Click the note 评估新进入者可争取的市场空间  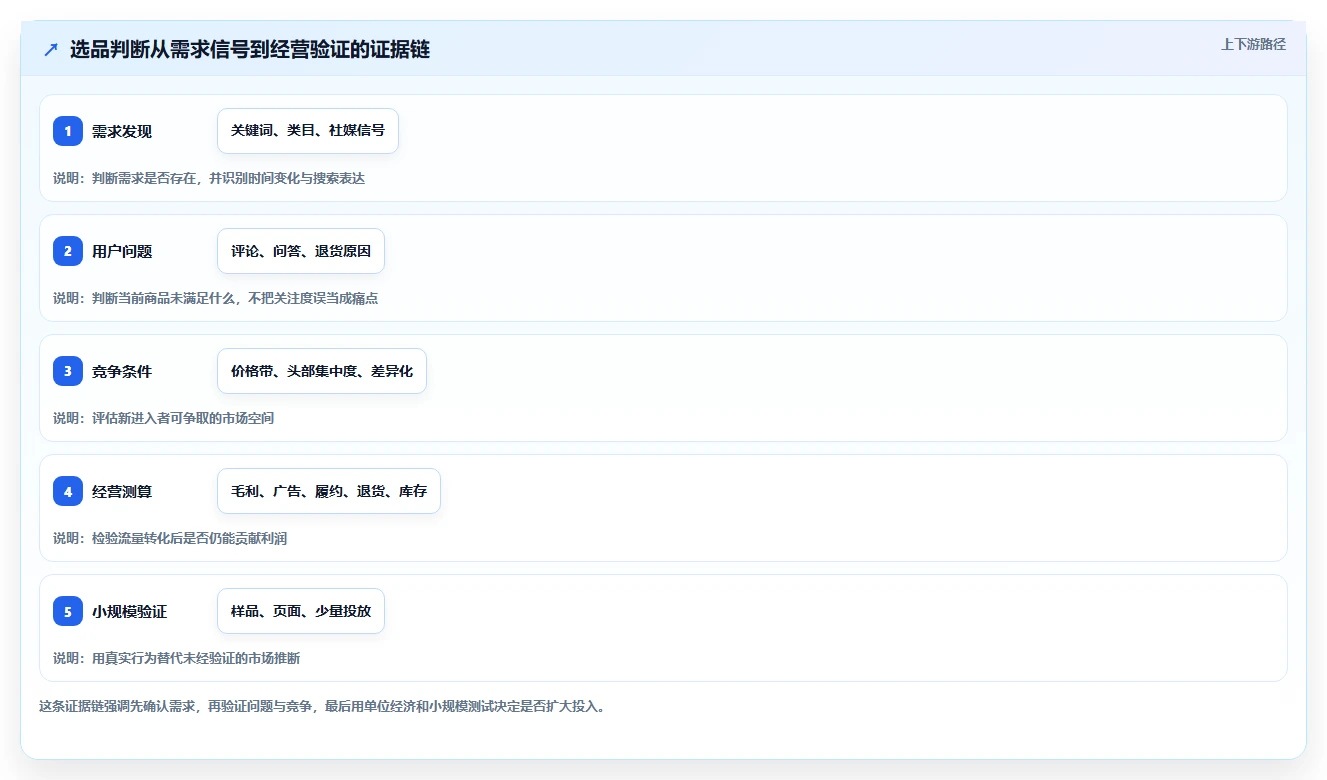164,418
